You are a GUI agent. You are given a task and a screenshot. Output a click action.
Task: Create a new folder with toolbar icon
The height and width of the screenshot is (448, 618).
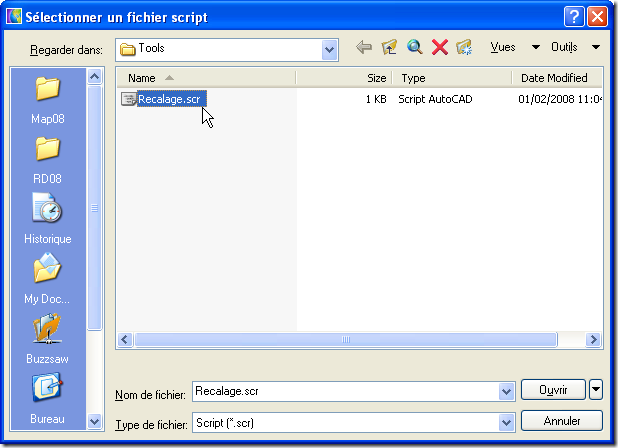click(x=464, y=48)
